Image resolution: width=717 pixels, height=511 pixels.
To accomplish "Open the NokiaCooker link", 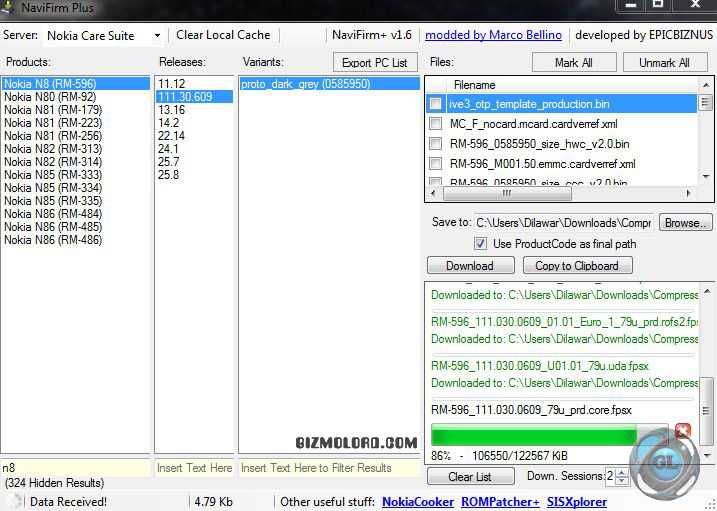I will click(418, 502).
